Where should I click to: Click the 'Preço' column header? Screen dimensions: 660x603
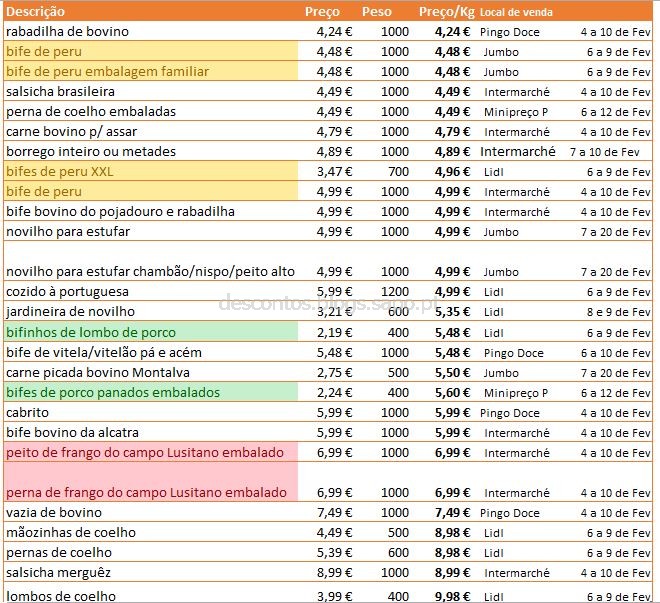(322, 12)
